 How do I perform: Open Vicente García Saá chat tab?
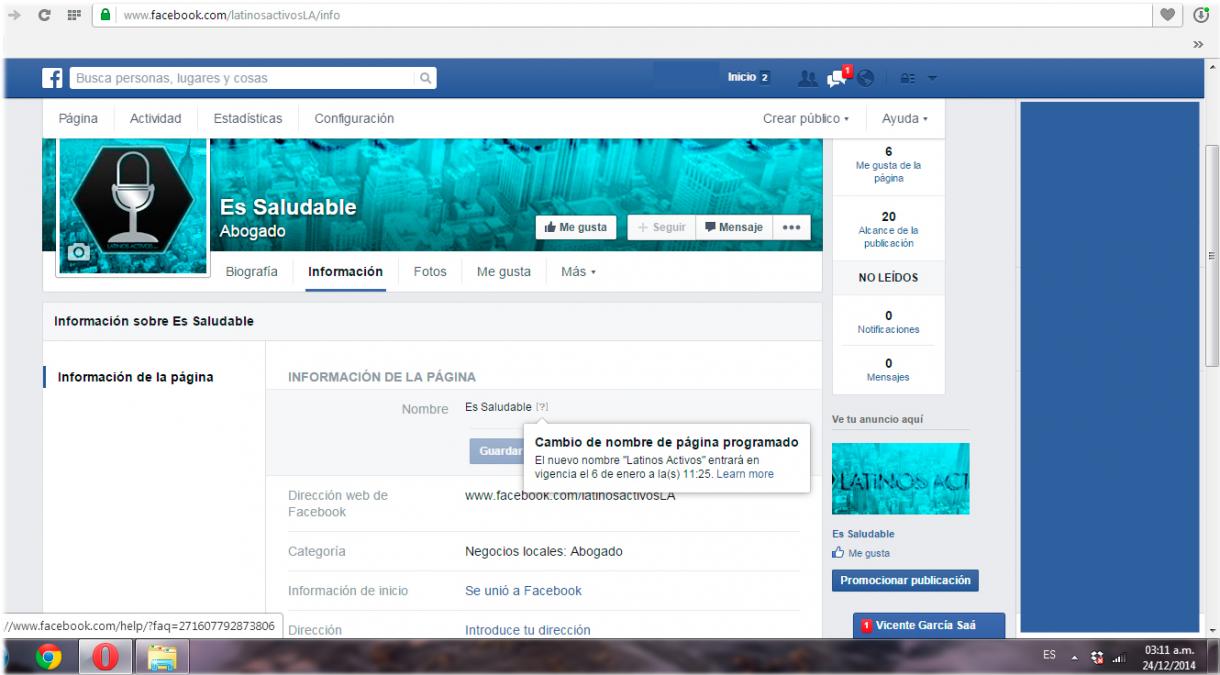pyautogui.click(x=928, y=625)
